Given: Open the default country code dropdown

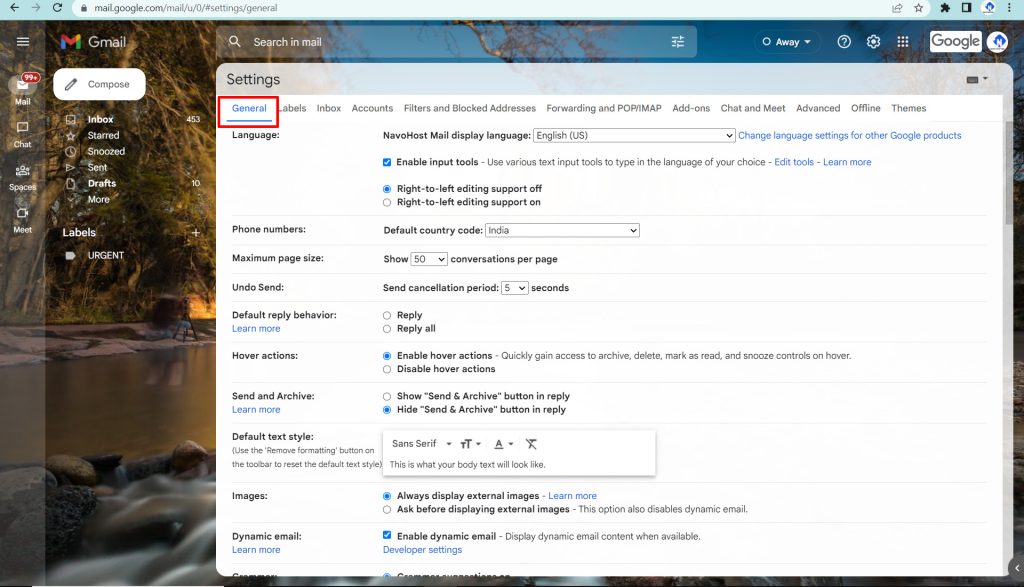Looking at the screenshot, I should [x=561, y=229].
